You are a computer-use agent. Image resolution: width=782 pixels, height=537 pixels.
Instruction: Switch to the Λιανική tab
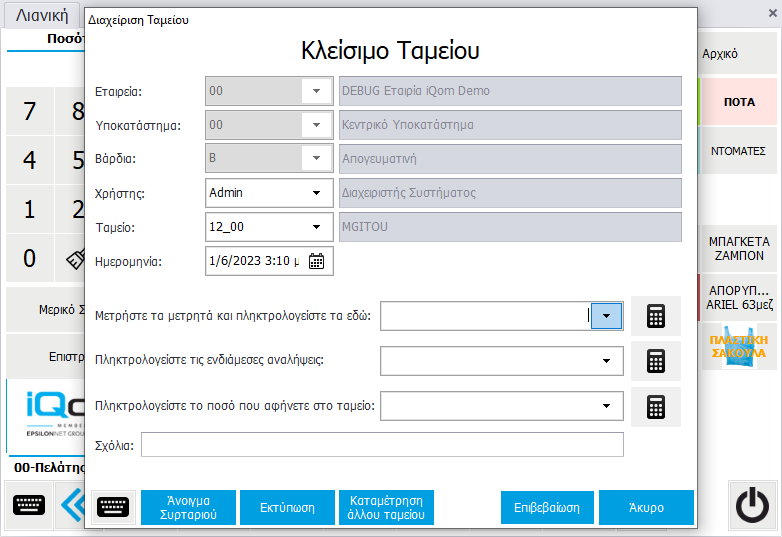click(x=41, y=15)
